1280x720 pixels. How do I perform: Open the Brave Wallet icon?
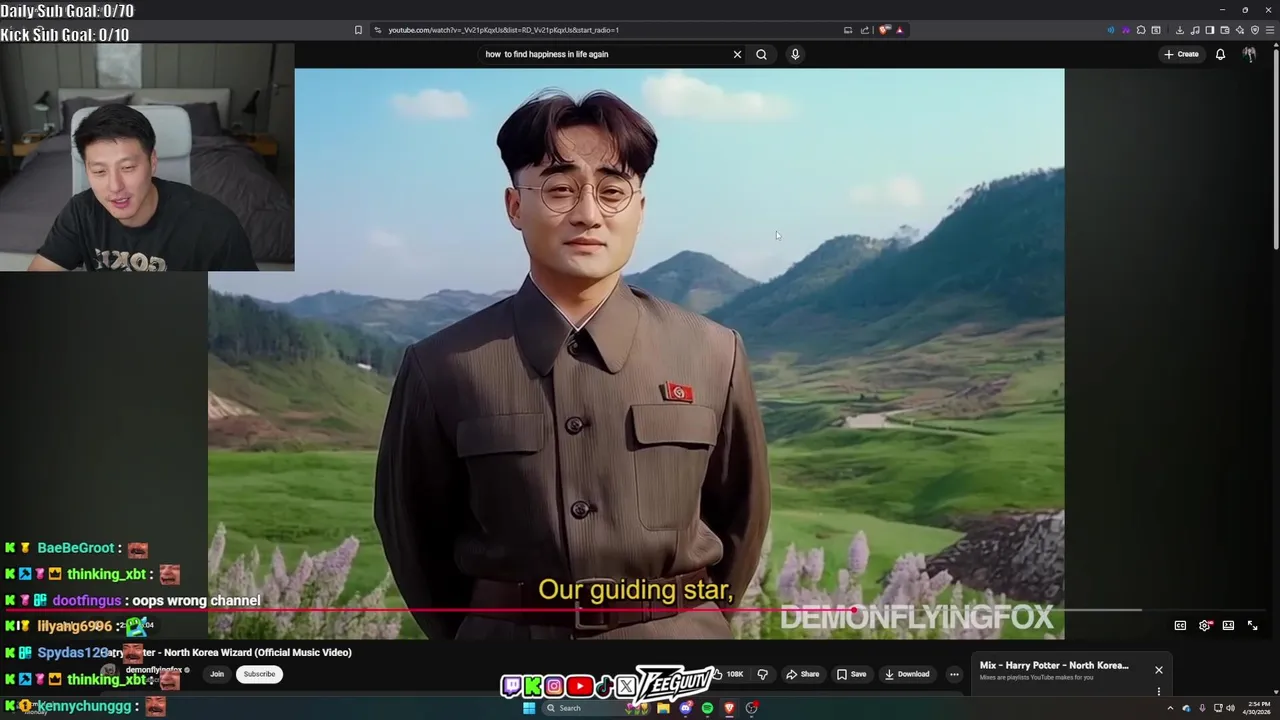(1225, 30)
